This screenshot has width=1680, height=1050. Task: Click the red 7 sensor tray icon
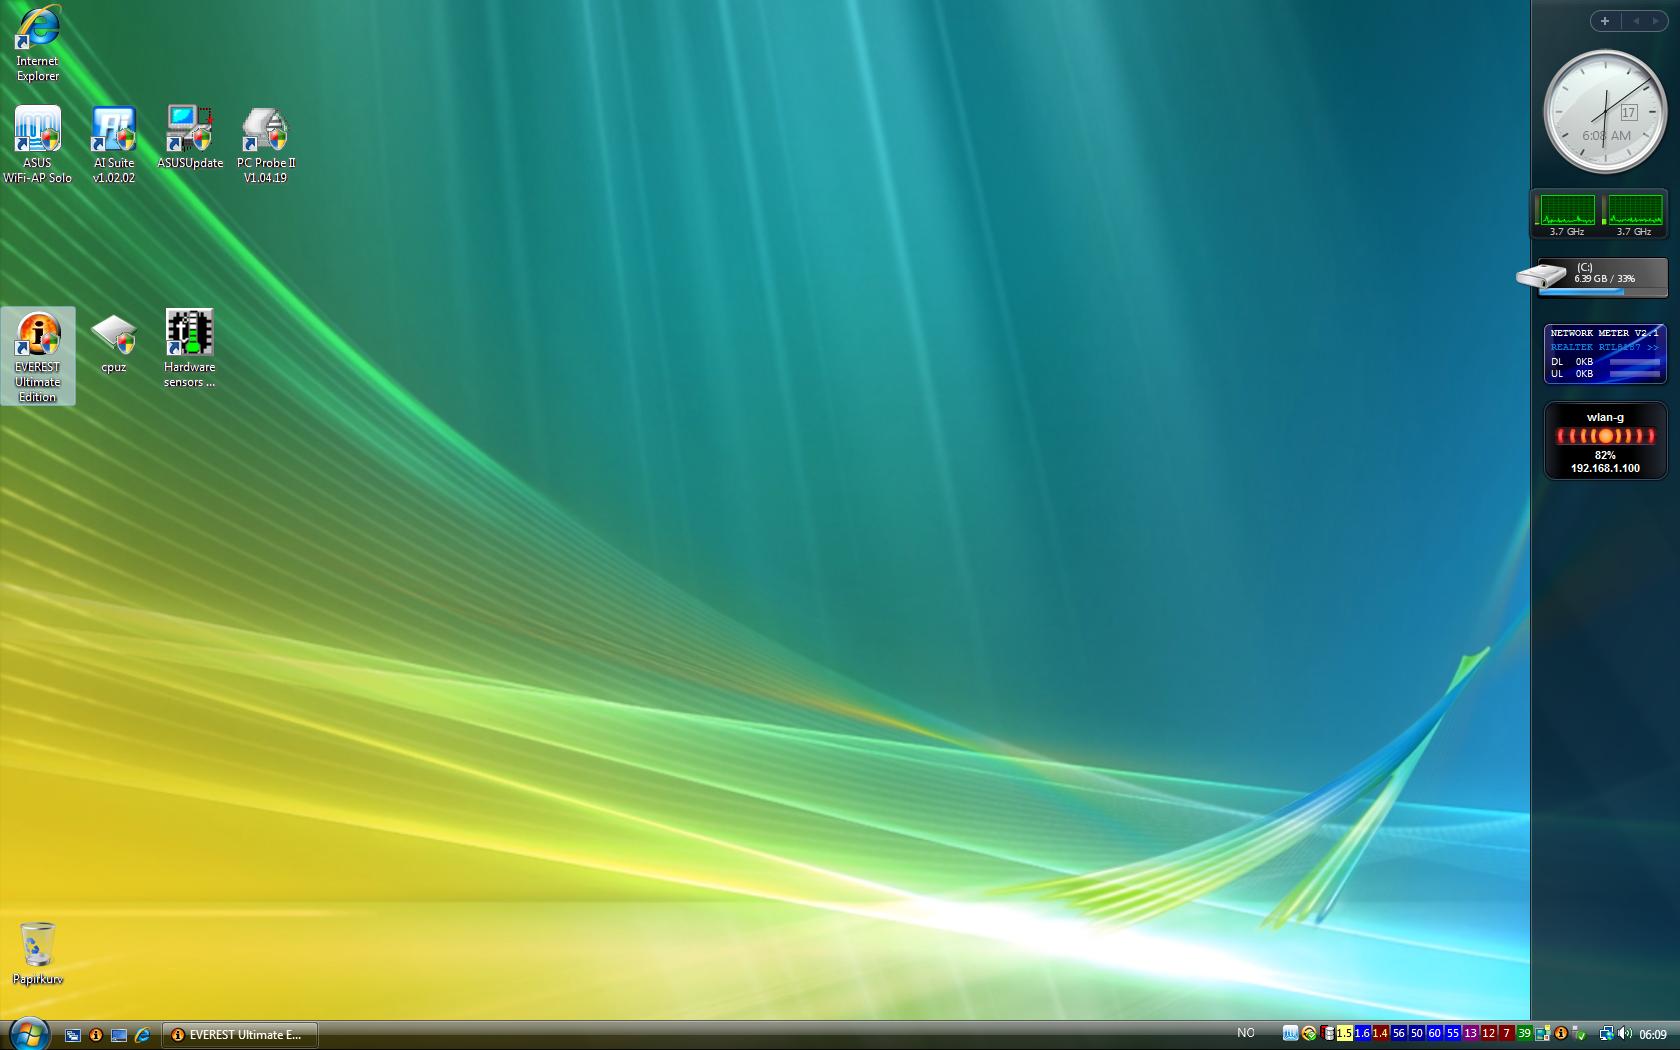[x=1506, y=1033]
